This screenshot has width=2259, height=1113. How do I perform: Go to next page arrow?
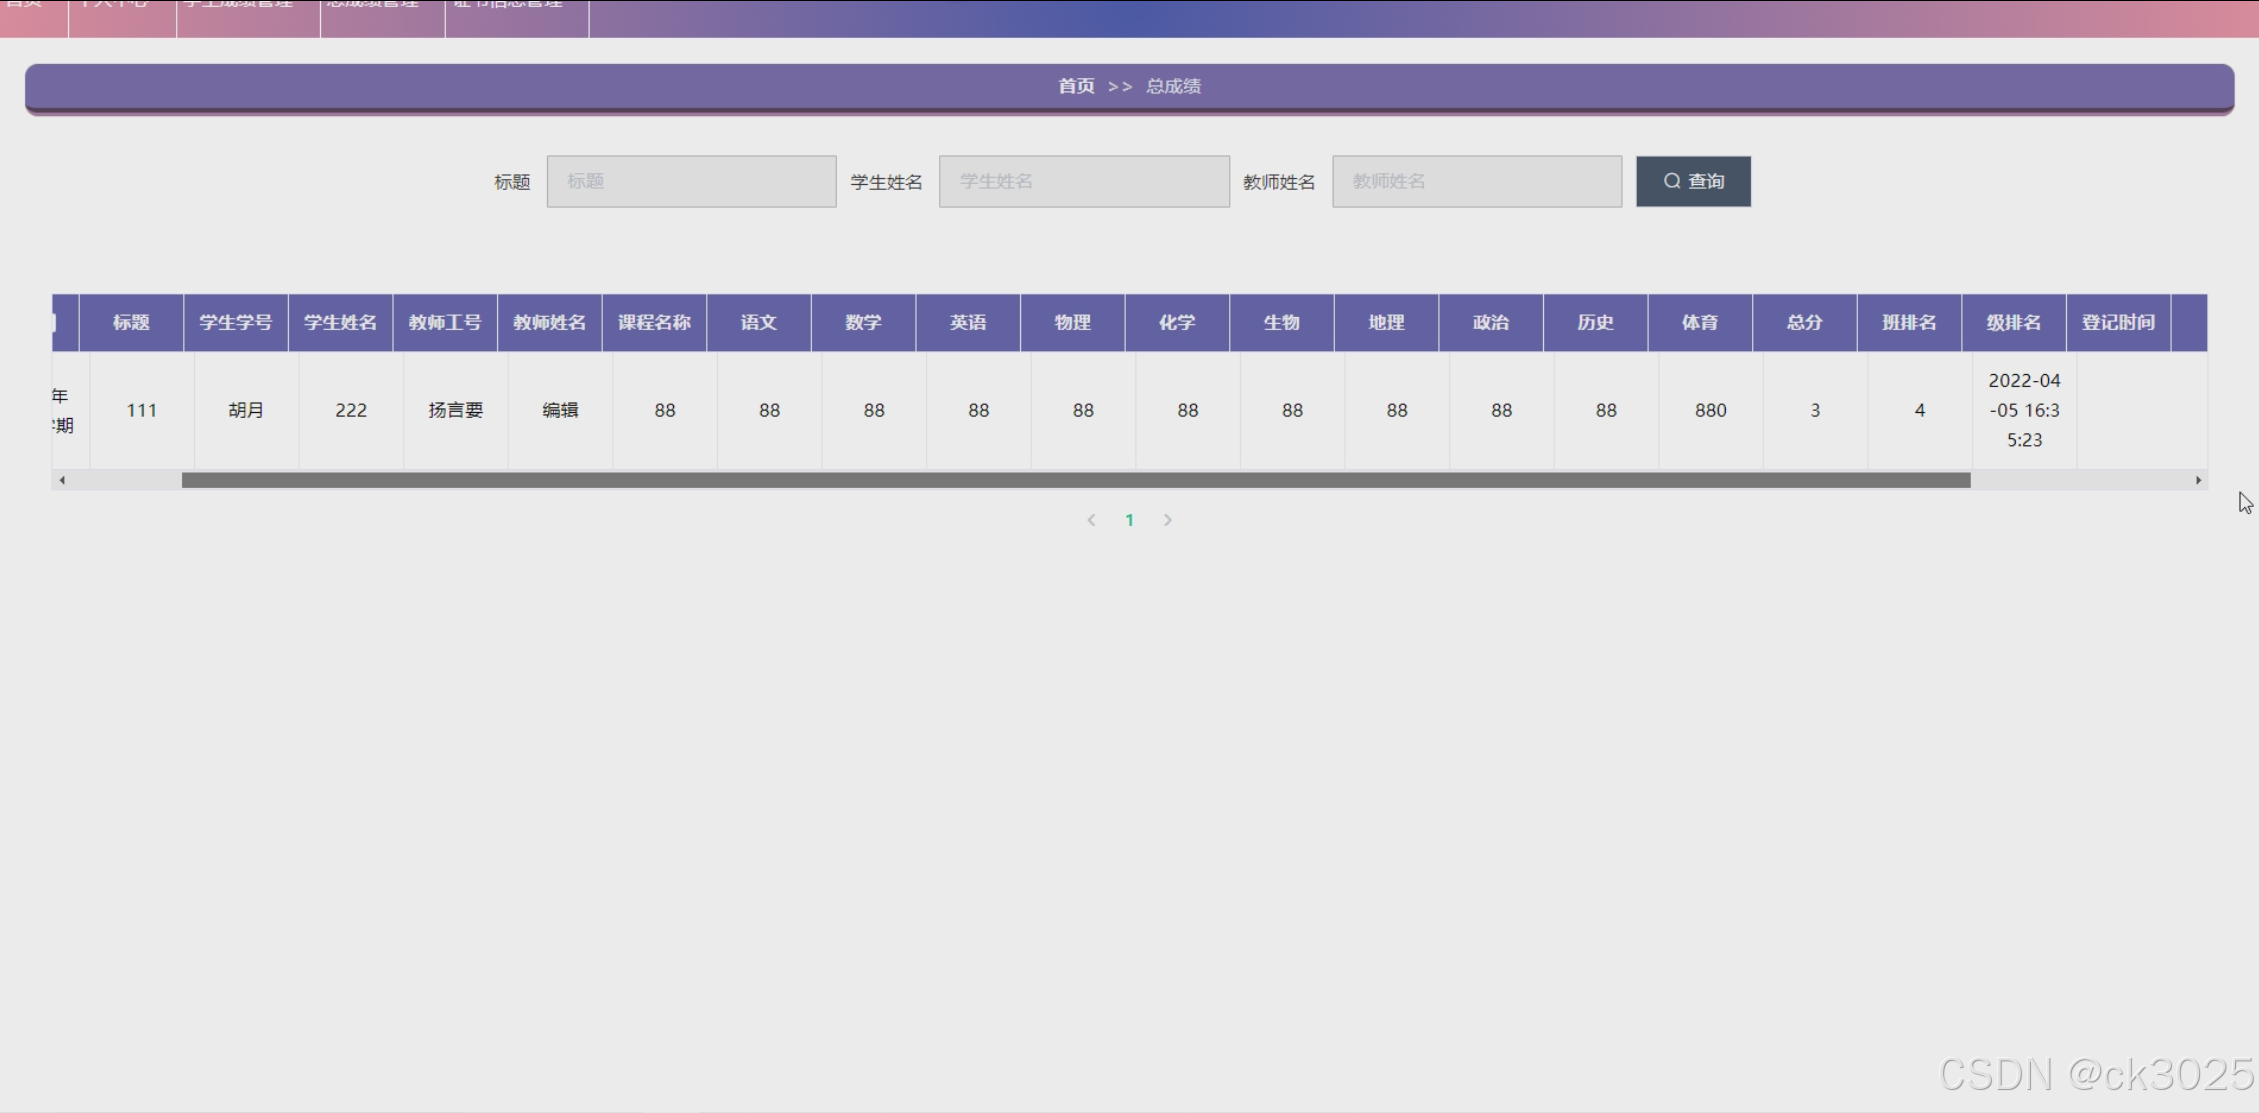1167,520
